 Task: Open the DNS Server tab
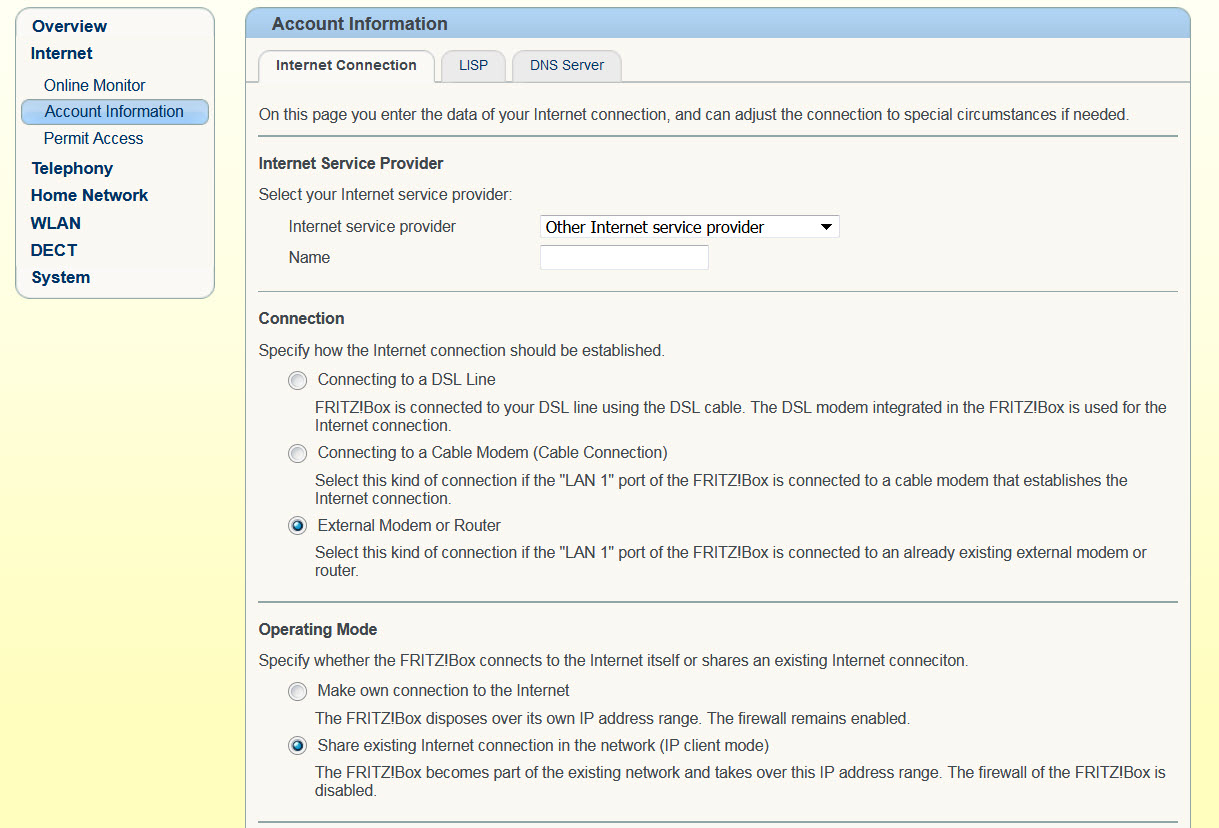click(566, 66)
